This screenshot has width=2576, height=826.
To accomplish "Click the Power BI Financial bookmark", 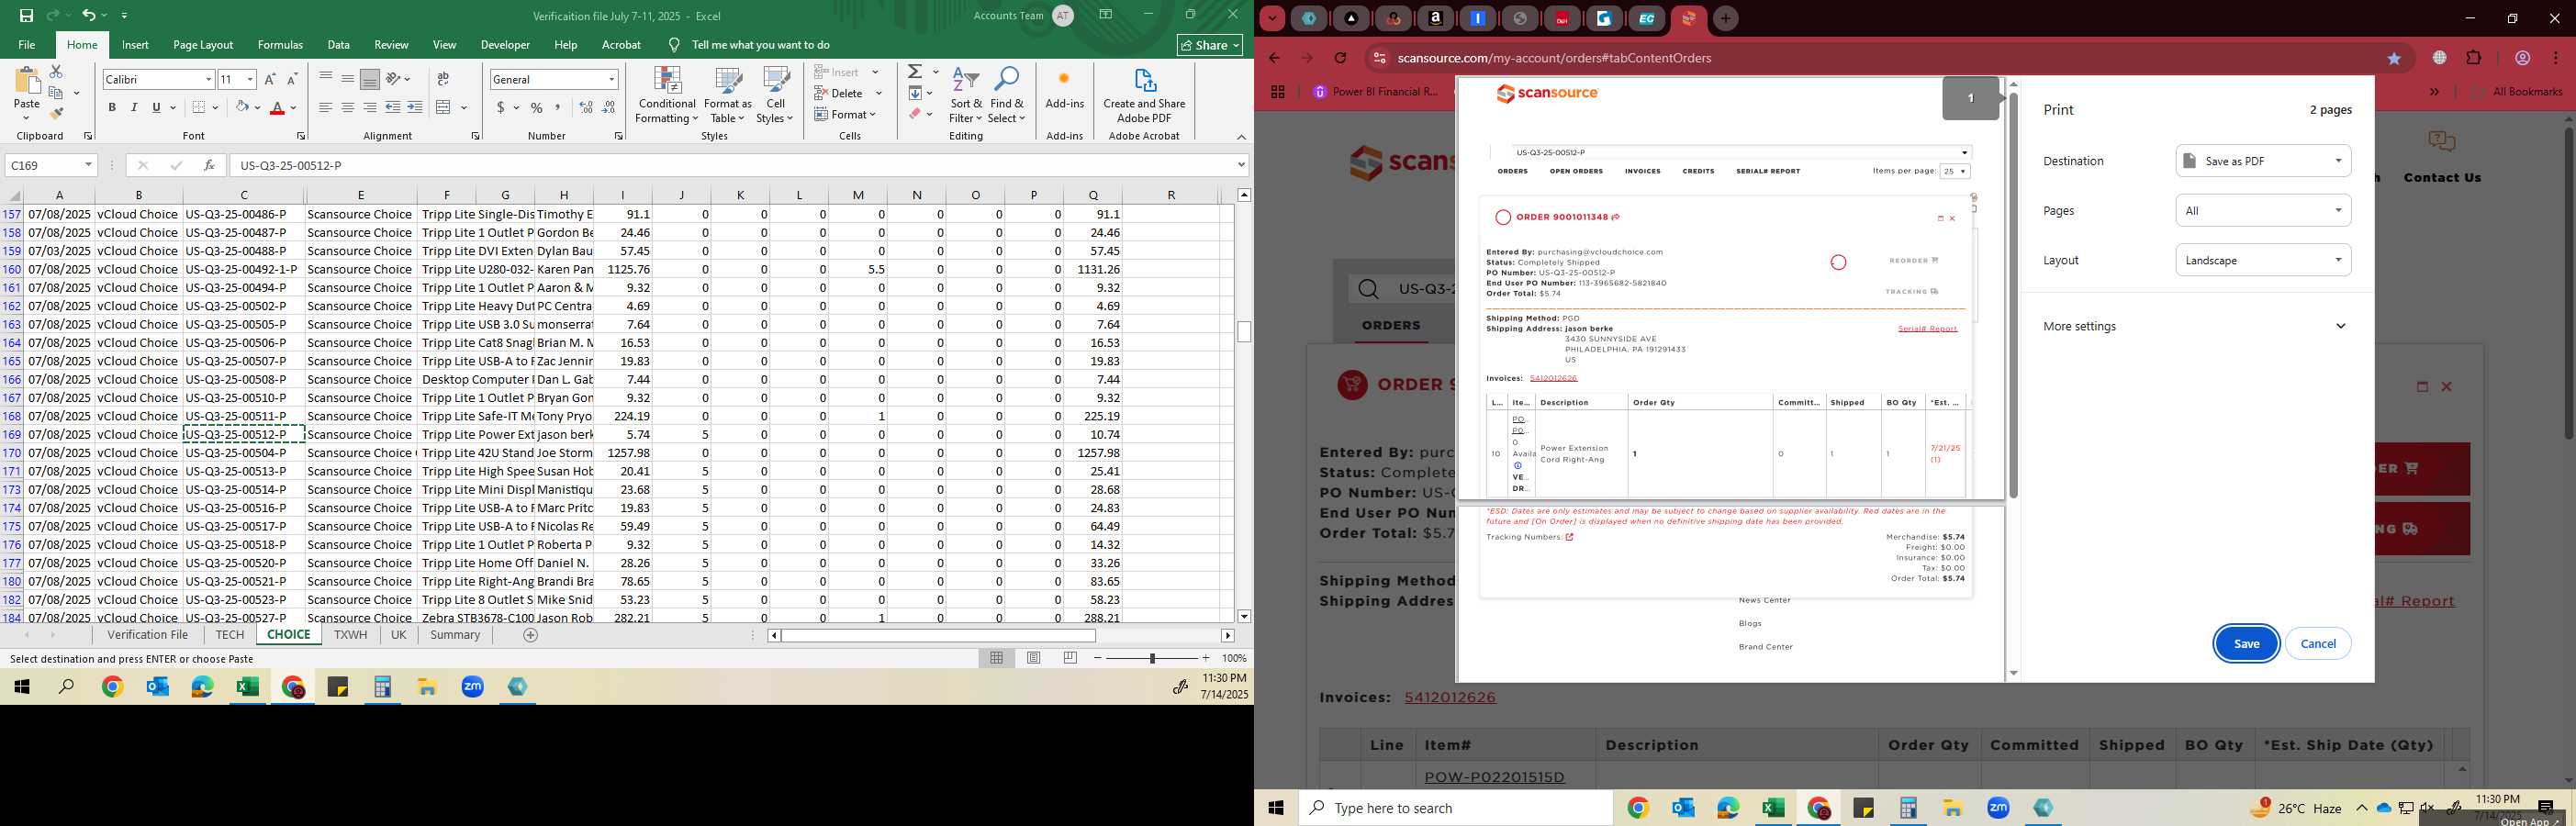I will (x=1376, y=92).
